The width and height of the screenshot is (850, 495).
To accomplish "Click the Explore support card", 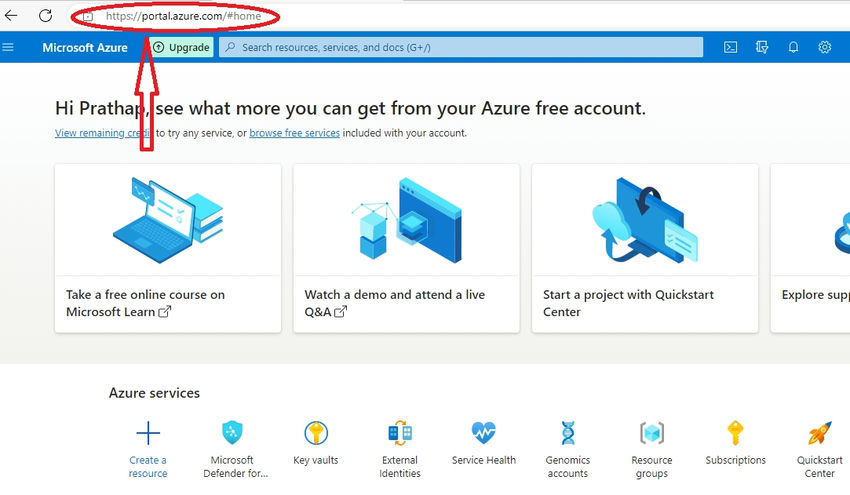I will [810, 248].
